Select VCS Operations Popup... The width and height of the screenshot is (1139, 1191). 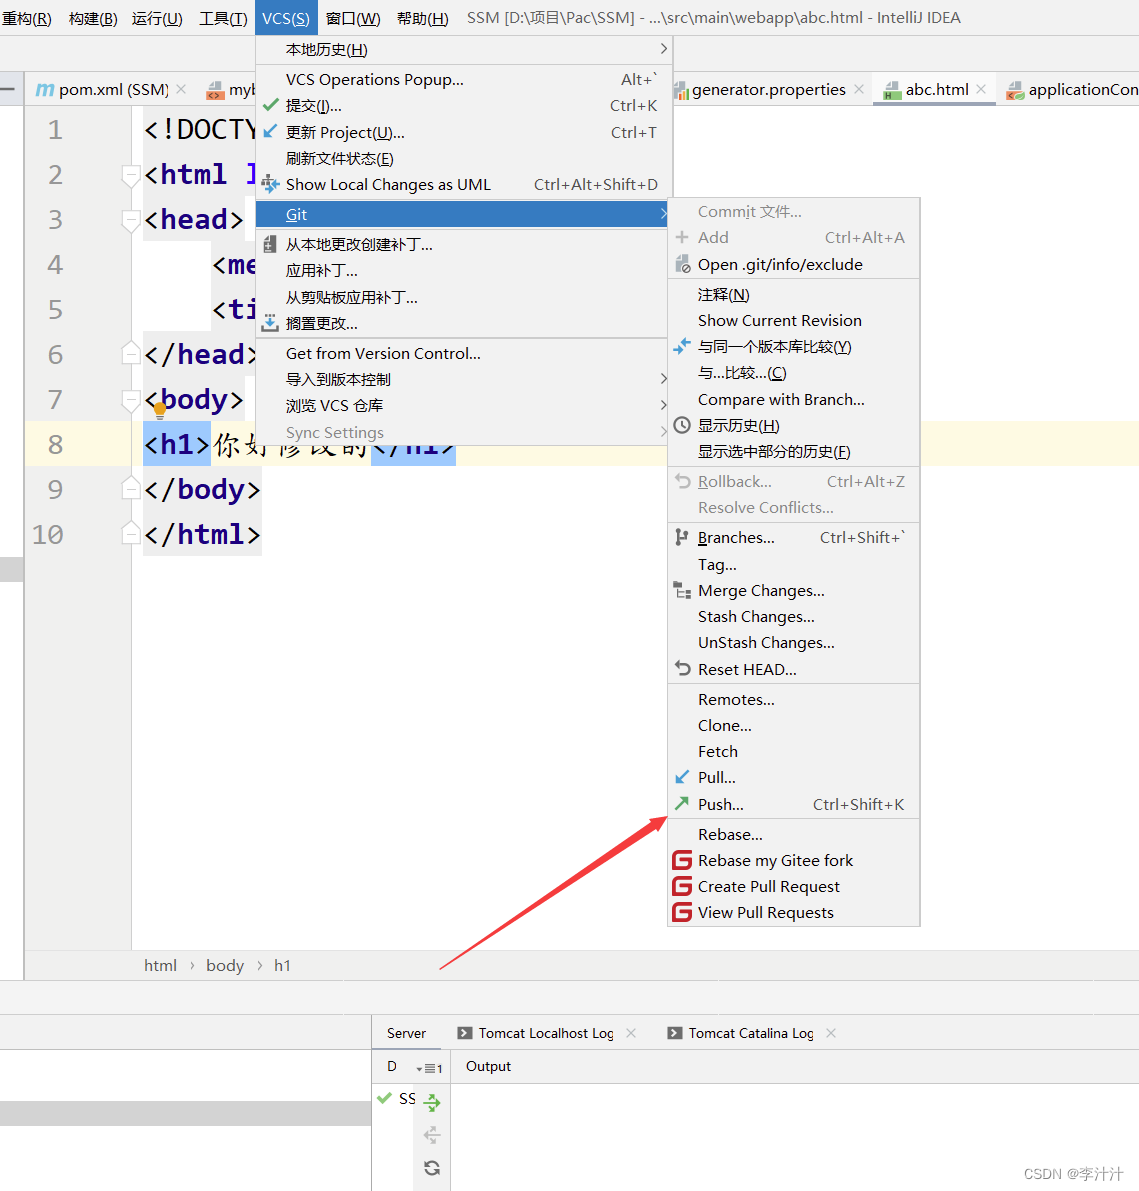point(464,80)
